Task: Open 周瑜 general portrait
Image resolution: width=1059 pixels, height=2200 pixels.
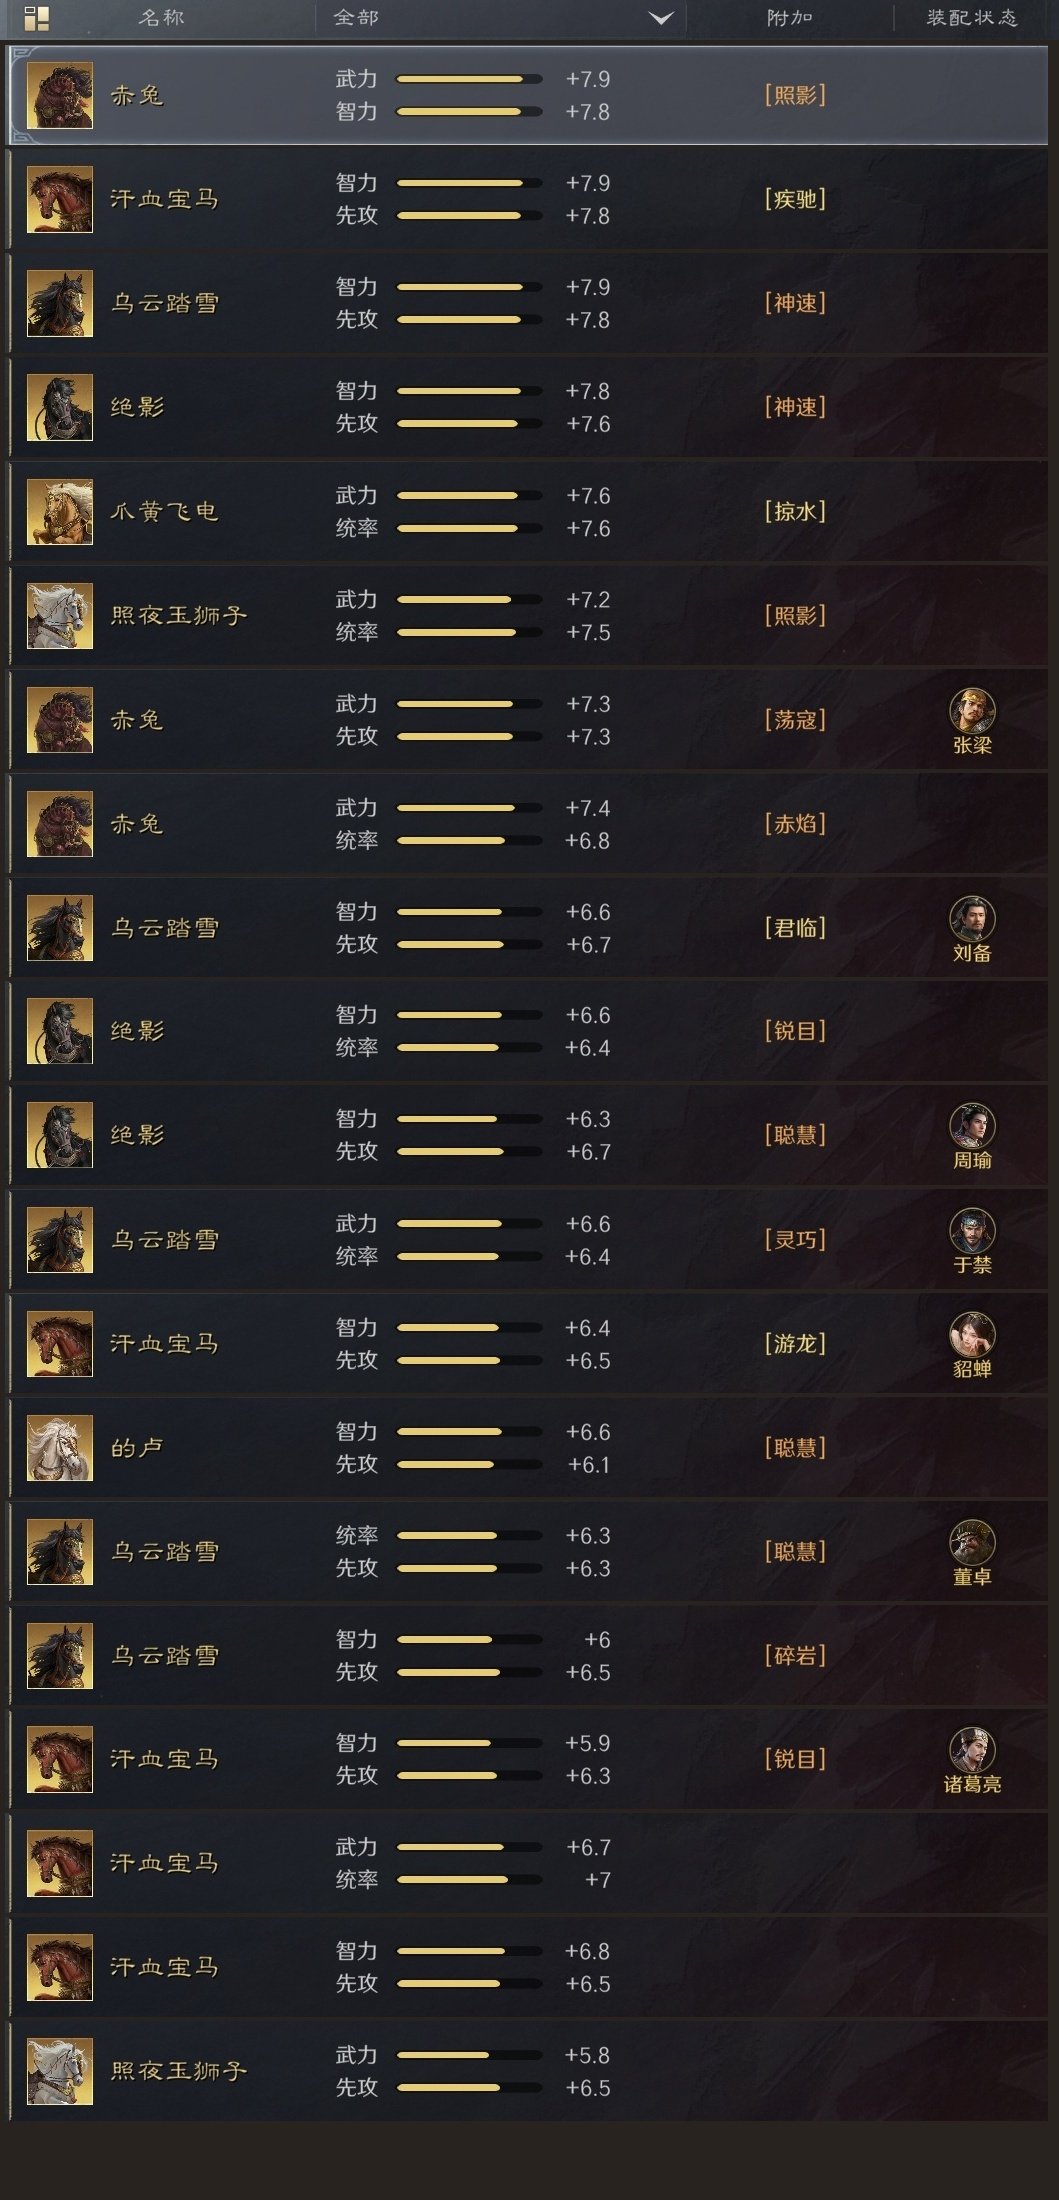Action: tap(972, 1126)
